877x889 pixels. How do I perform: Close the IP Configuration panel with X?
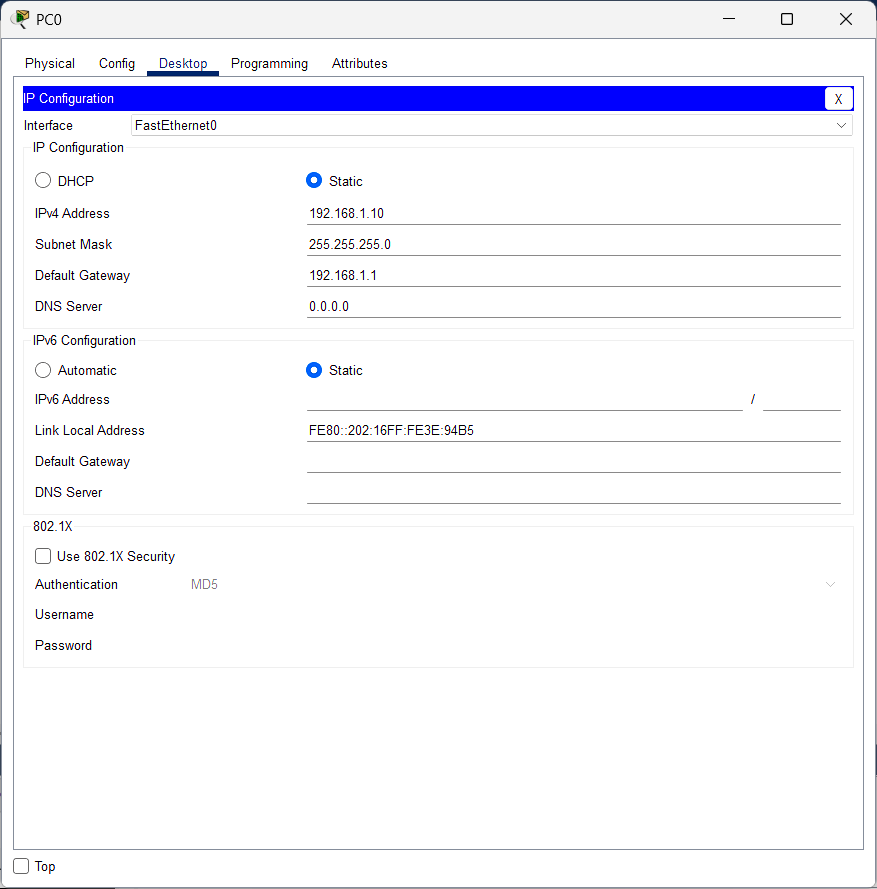[x=838, y=98]
